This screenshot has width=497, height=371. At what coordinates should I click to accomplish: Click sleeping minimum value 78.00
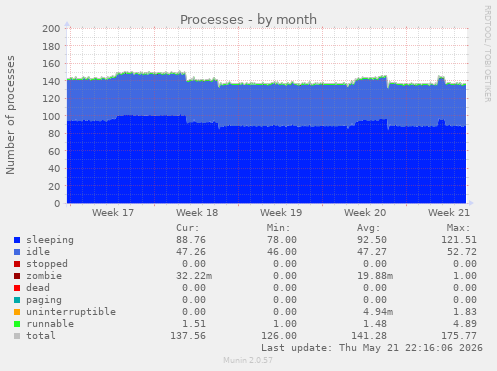pyautogui.click(x=282, y=240)
